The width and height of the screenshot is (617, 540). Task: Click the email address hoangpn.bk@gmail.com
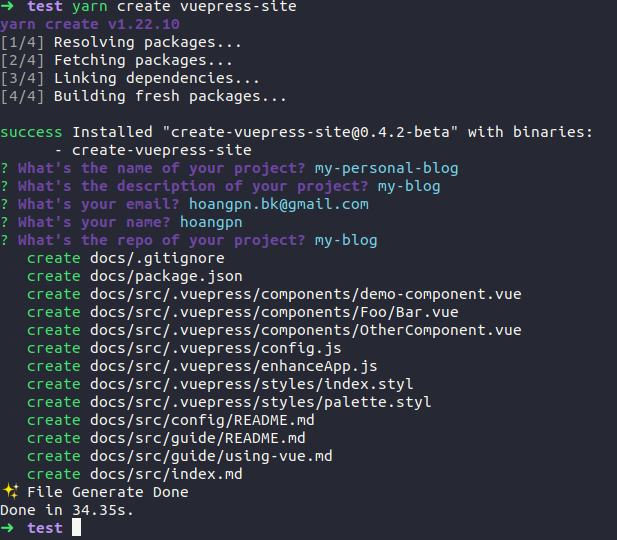coord(278,204)
